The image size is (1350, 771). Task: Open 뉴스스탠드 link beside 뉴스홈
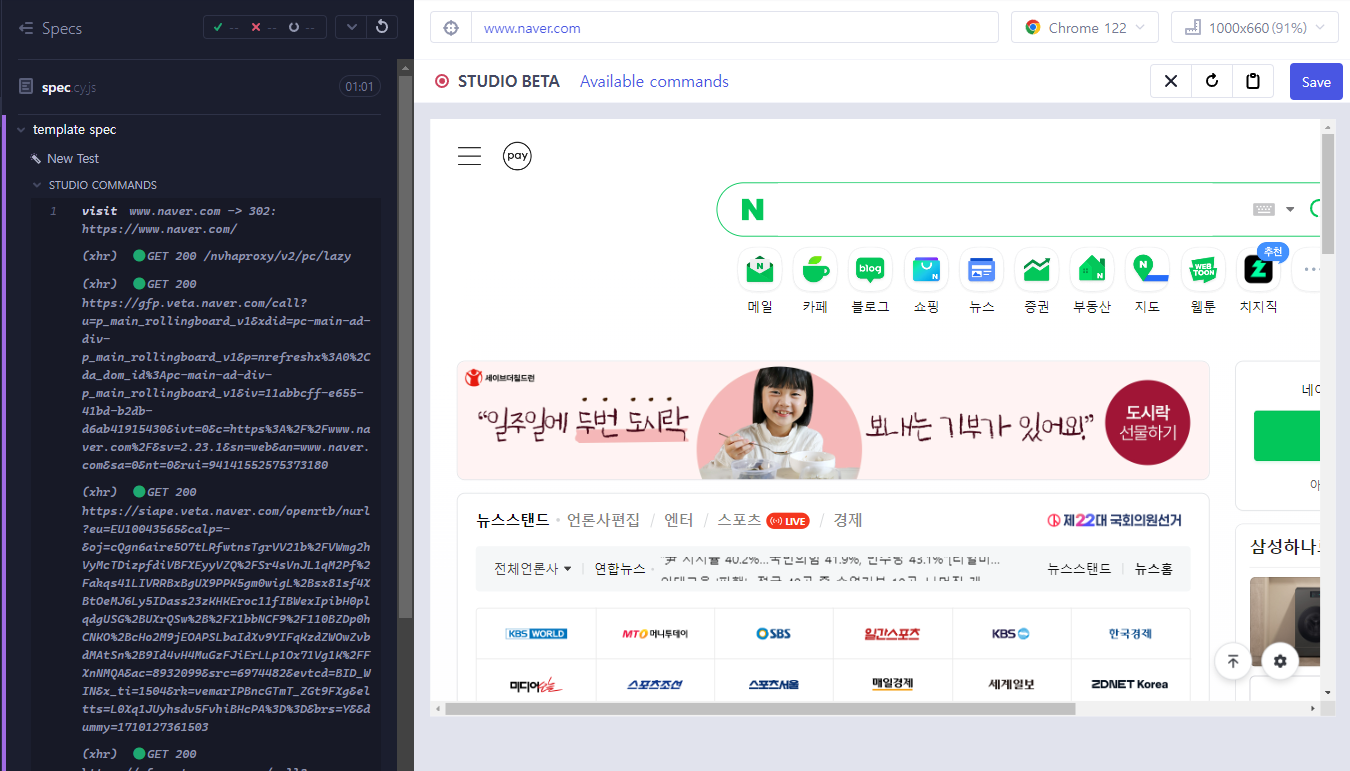(x=1079, y=569)
